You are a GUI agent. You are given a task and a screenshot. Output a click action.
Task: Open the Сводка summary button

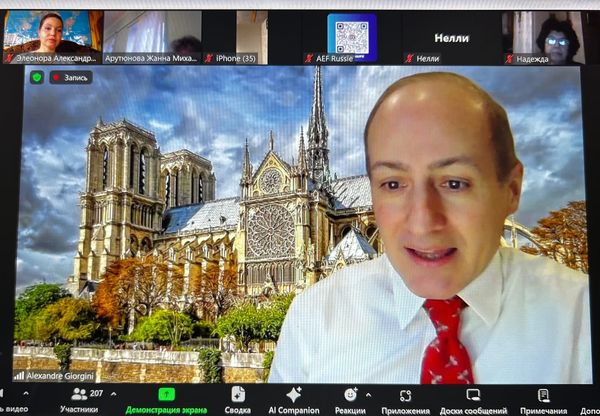point(238,400)
